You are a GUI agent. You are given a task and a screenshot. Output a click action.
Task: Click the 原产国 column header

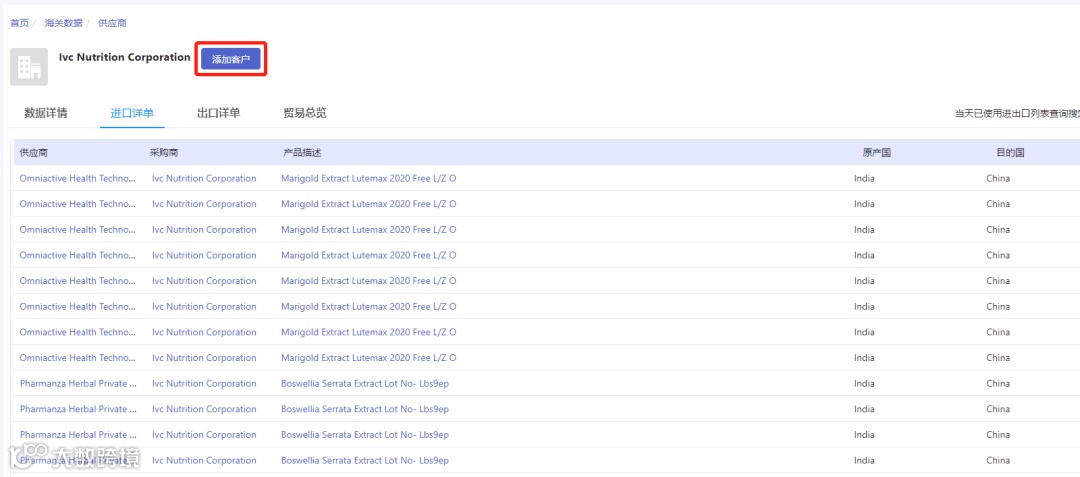click(877, 153)
